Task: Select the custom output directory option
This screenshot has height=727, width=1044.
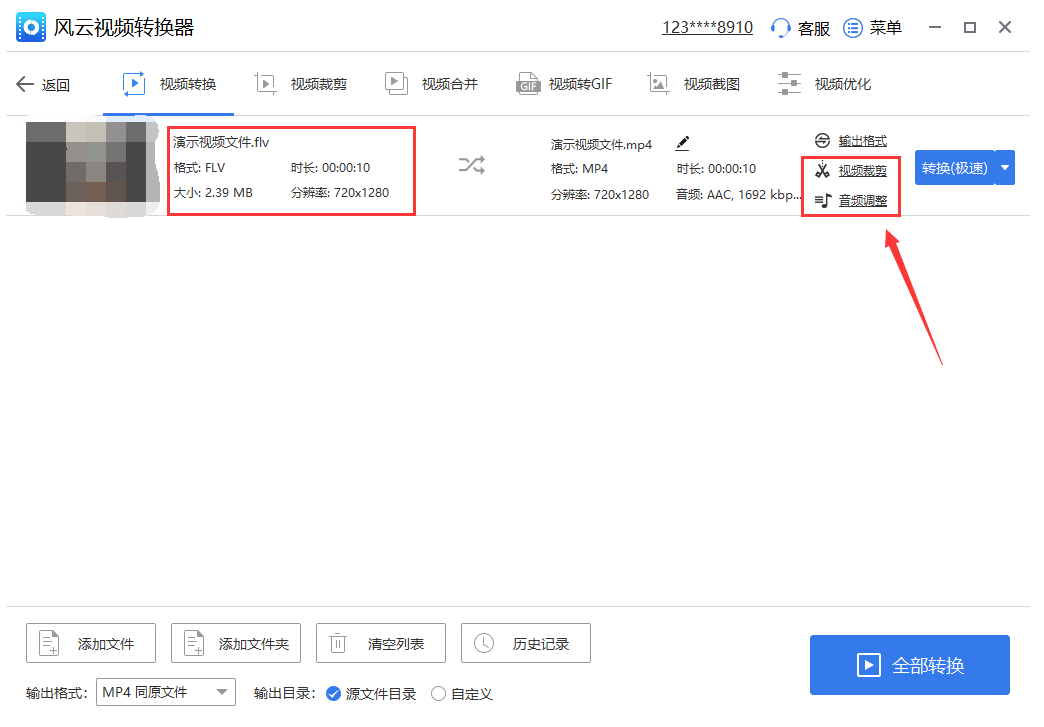Action: point(438,693)
